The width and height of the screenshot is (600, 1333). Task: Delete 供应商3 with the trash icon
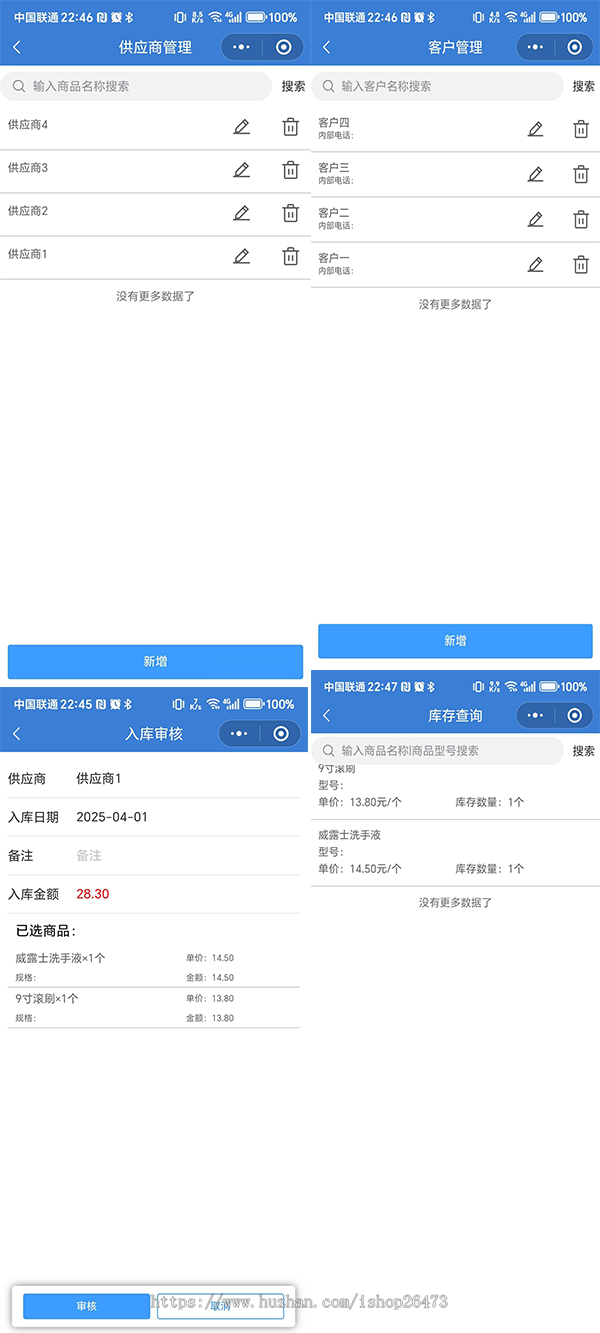coord(290,170)
